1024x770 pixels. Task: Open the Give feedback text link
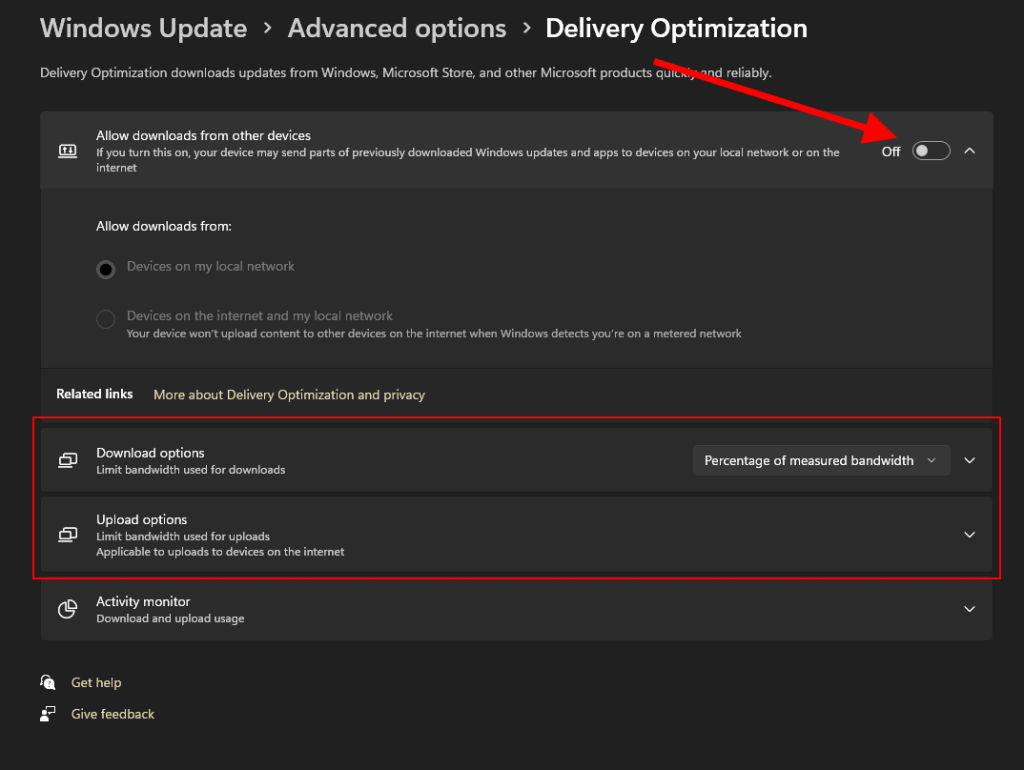(x=113, y=714)
